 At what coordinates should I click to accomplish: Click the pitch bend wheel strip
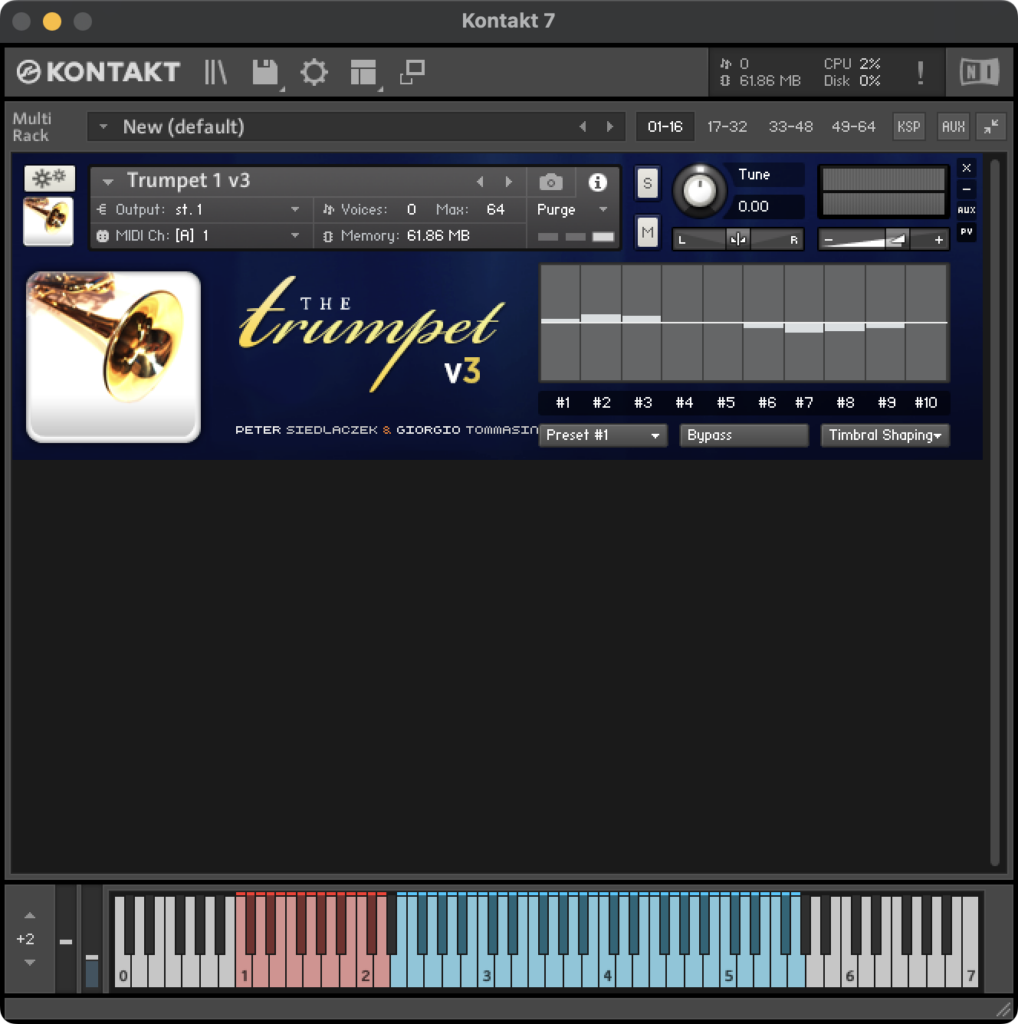(x=66, y=940)
